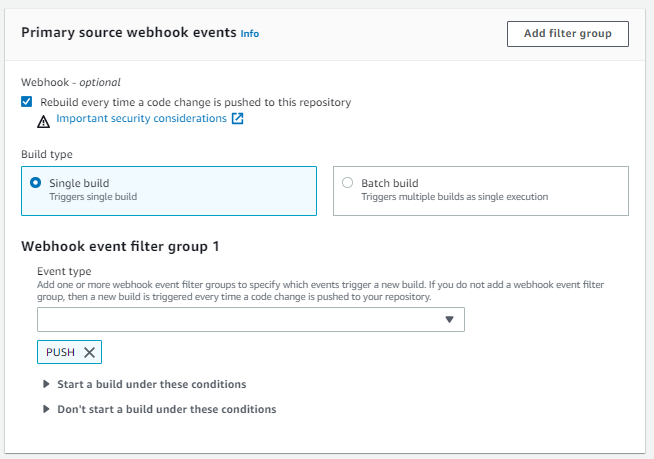Toggle the Rebuild every time checkbox
Viewport: 654px width, 459px height.
pos(27,102)
